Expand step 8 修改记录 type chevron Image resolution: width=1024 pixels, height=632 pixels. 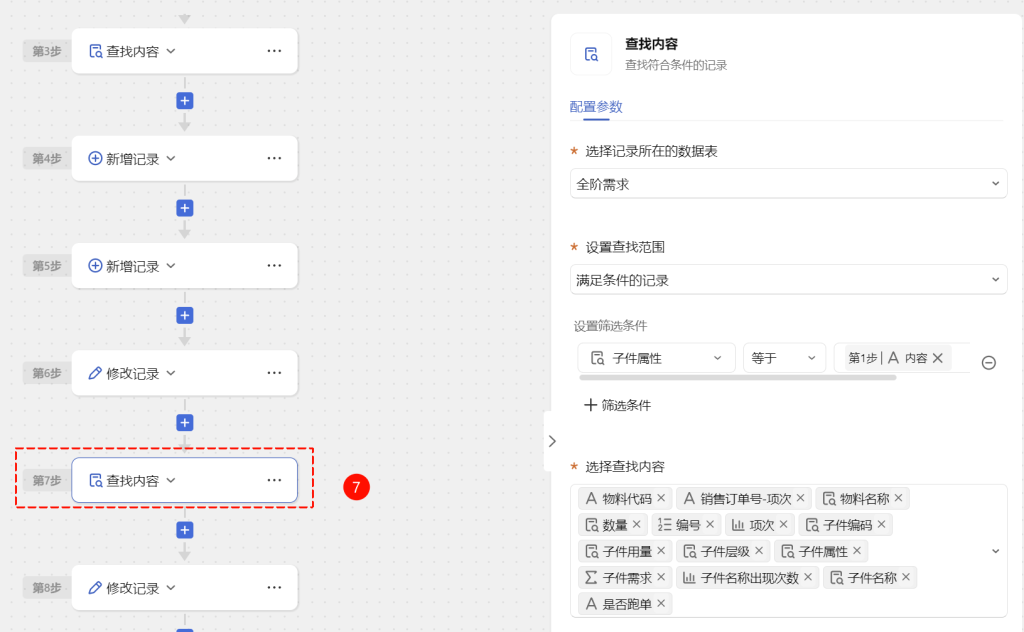click(171, 588)
